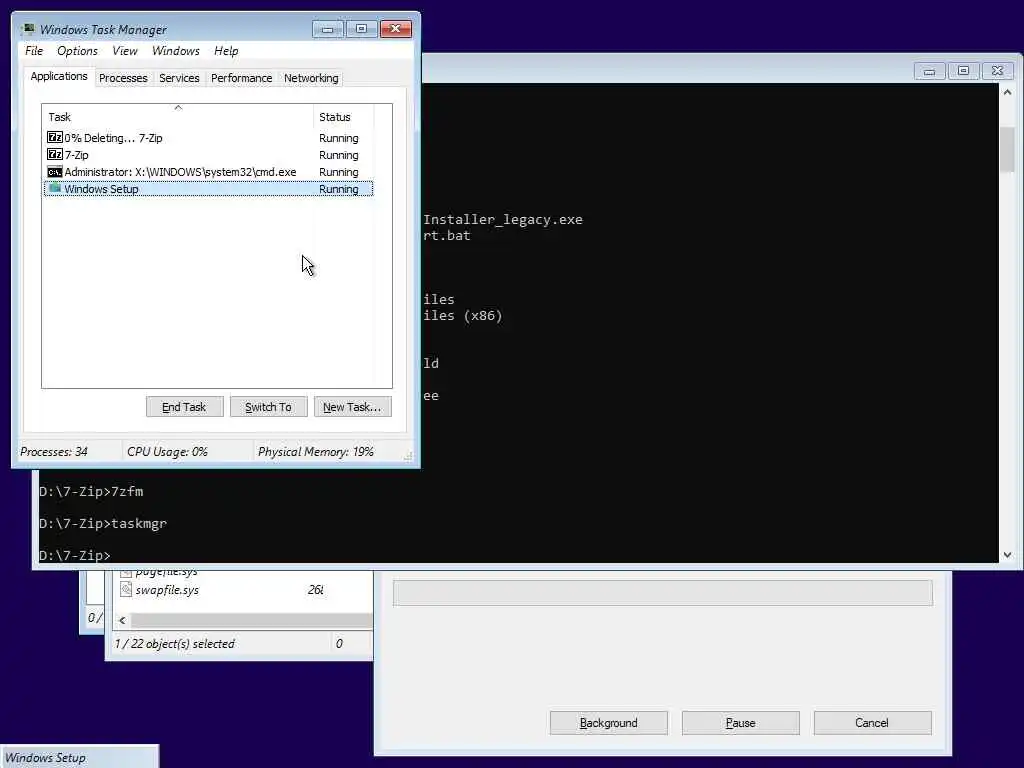This screenshot has width=1024, height=768.
Task: Click the Windows Setup taskbar item
Action: click(79, 757)
